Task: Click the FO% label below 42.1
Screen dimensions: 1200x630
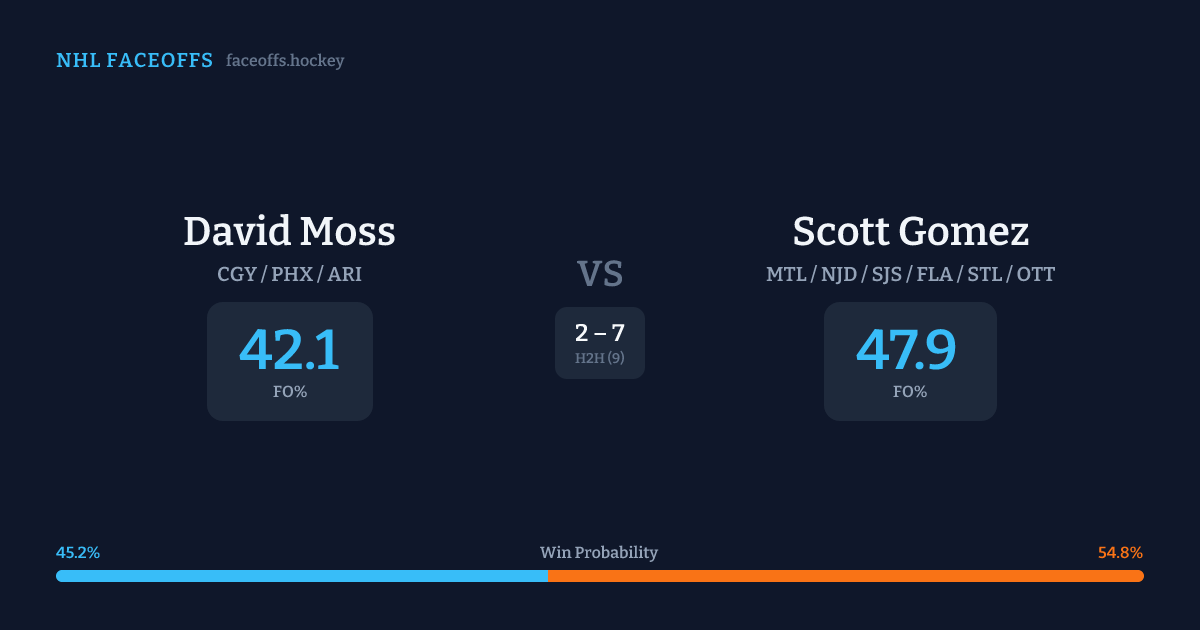Action: pyautogui.click(x=289, y=392)
